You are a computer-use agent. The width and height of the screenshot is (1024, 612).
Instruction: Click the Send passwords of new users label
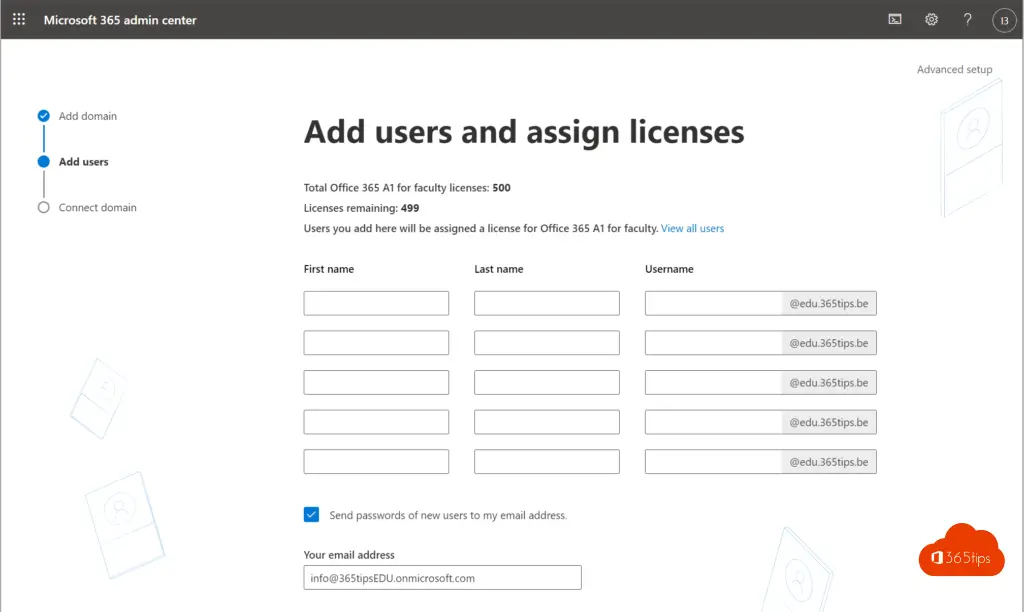(448, 515)
